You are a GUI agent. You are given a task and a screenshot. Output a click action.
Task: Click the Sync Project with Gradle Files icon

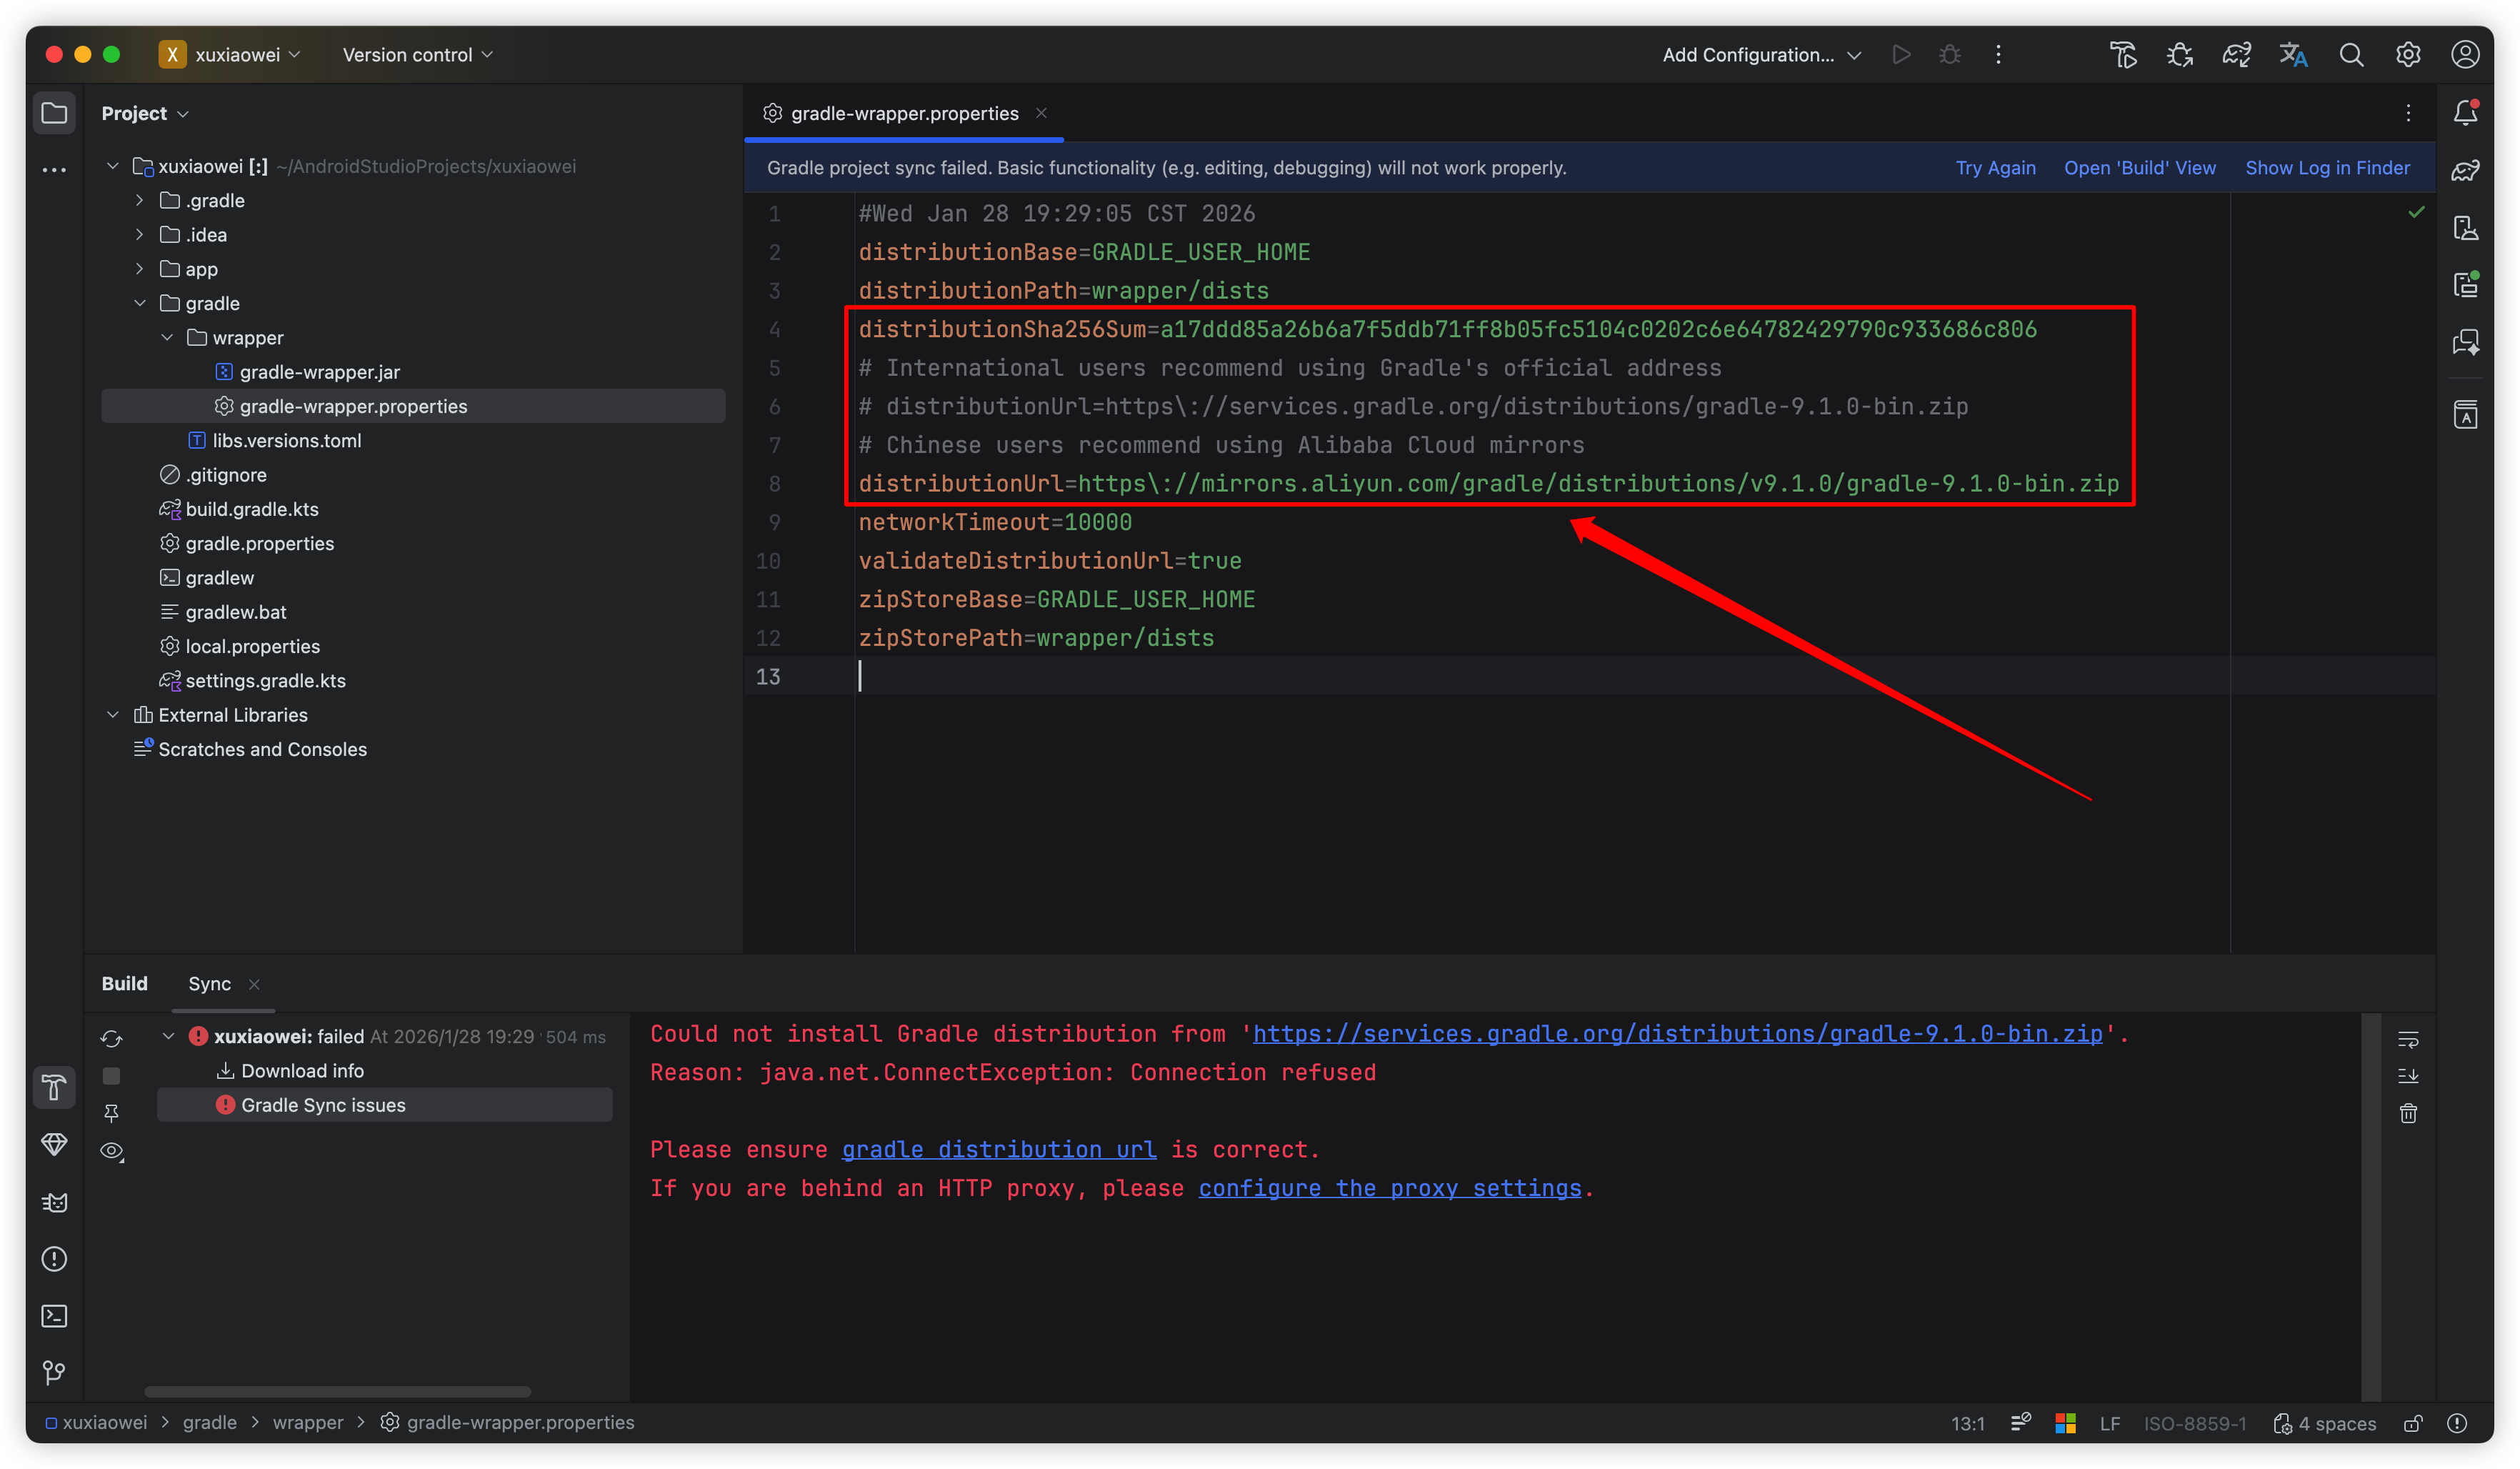(2236, 55)
